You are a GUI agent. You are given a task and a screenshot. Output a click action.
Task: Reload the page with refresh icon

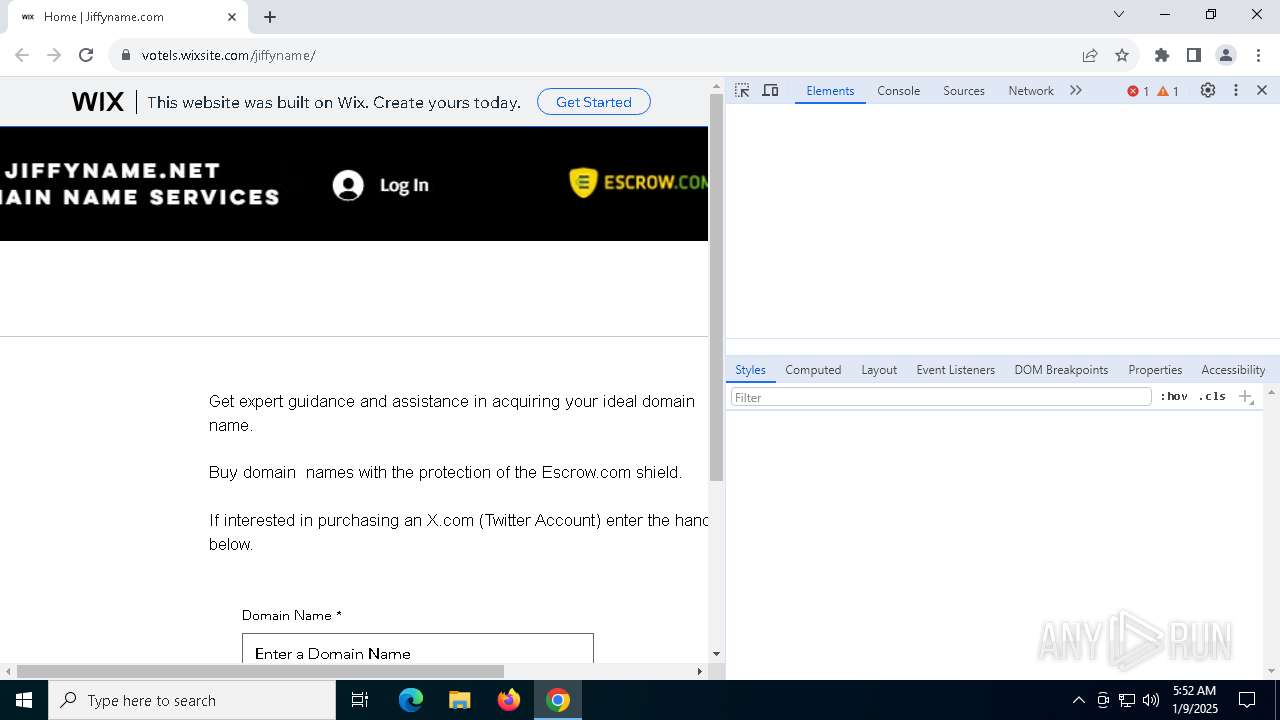[x=86, y=55]
